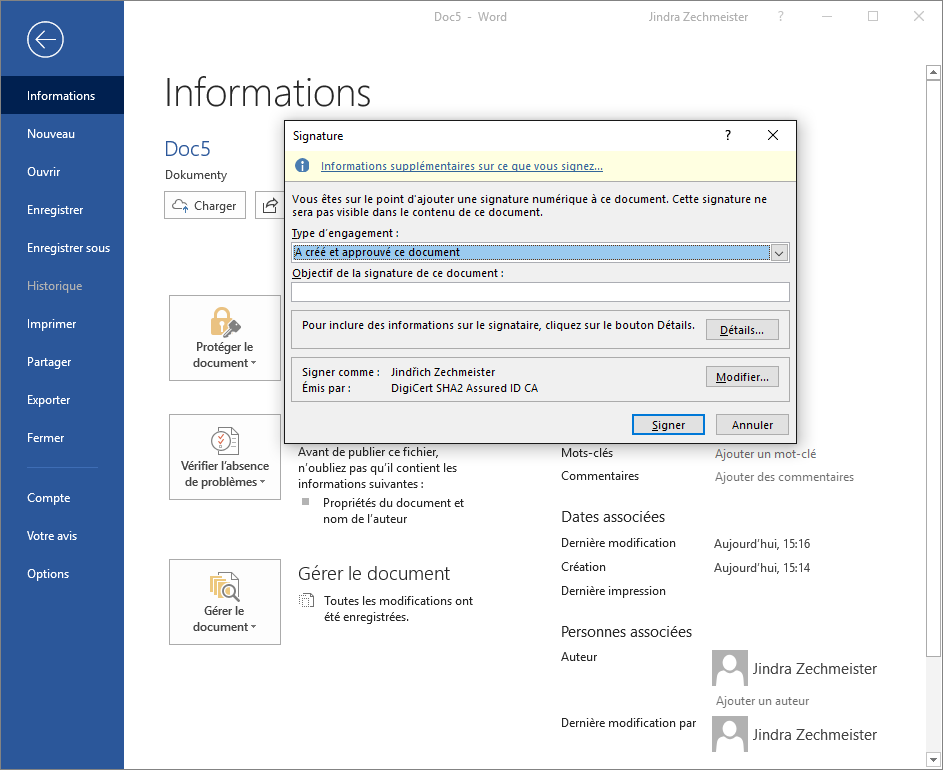Click the Informations page heading
943x770 pixels.
(x=268, y=92)
